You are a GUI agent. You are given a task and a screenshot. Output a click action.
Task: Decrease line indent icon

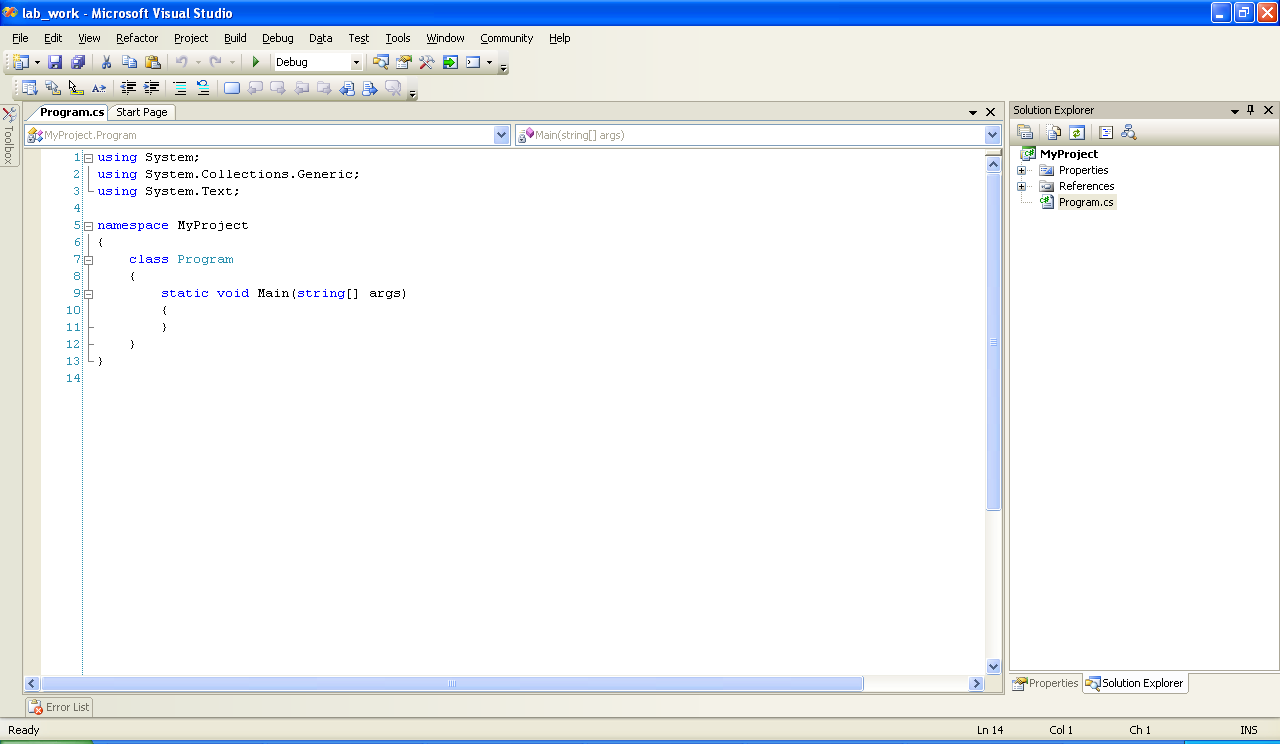point(128,88)
